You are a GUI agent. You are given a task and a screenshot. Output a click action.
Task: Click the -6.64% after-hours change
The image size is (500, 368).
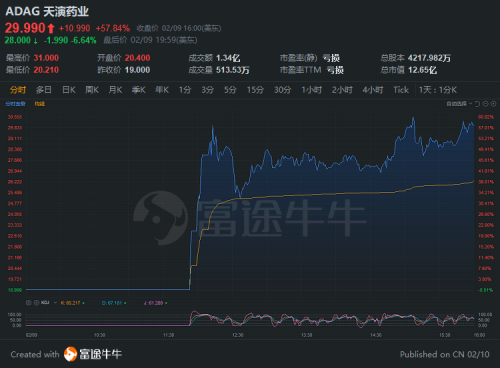coord(83,41)
